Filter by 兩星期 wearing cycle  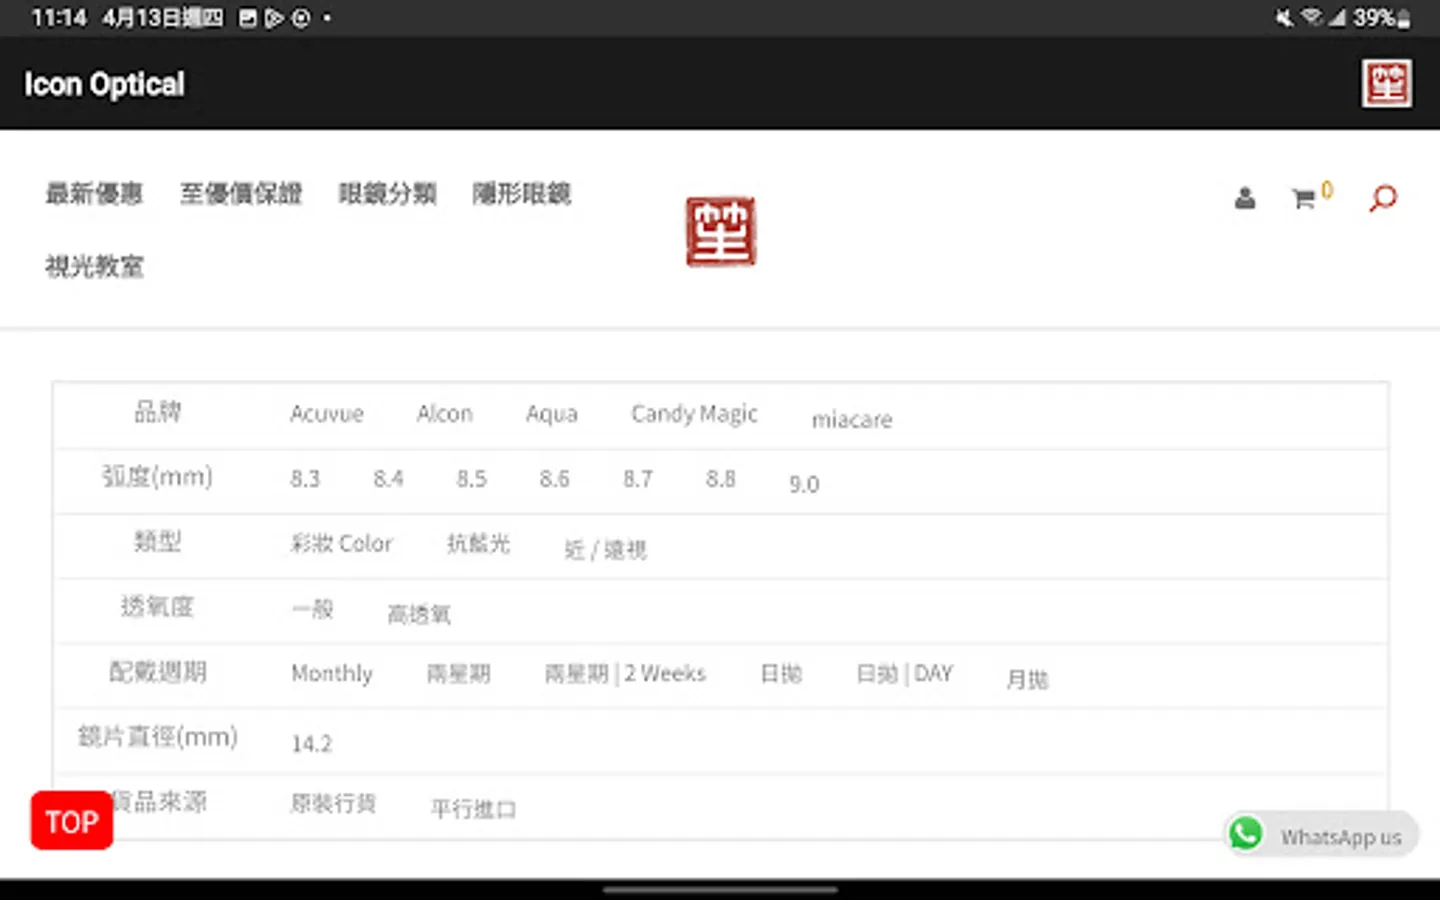click(x=459, y=673)
